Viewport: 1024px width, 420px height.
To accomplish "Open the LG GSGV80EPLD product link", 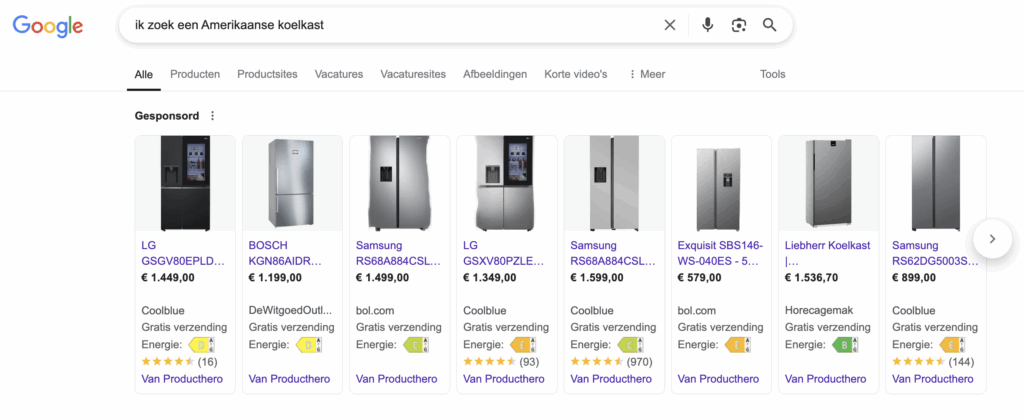I will click(184, 253).
